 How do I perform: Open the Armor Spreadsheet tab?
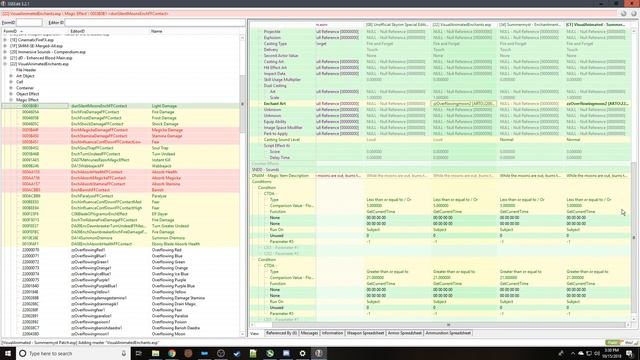pos(404,333)
